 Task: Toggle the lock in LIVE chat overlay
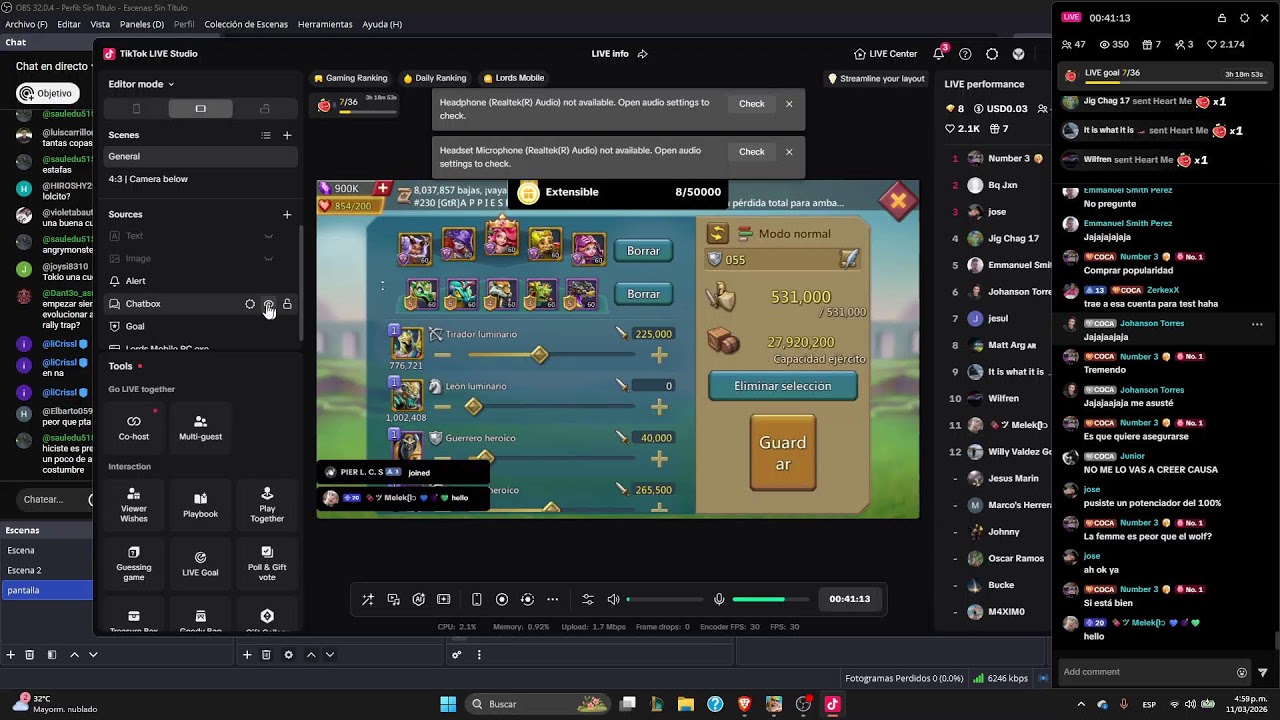pos(1221,18)
